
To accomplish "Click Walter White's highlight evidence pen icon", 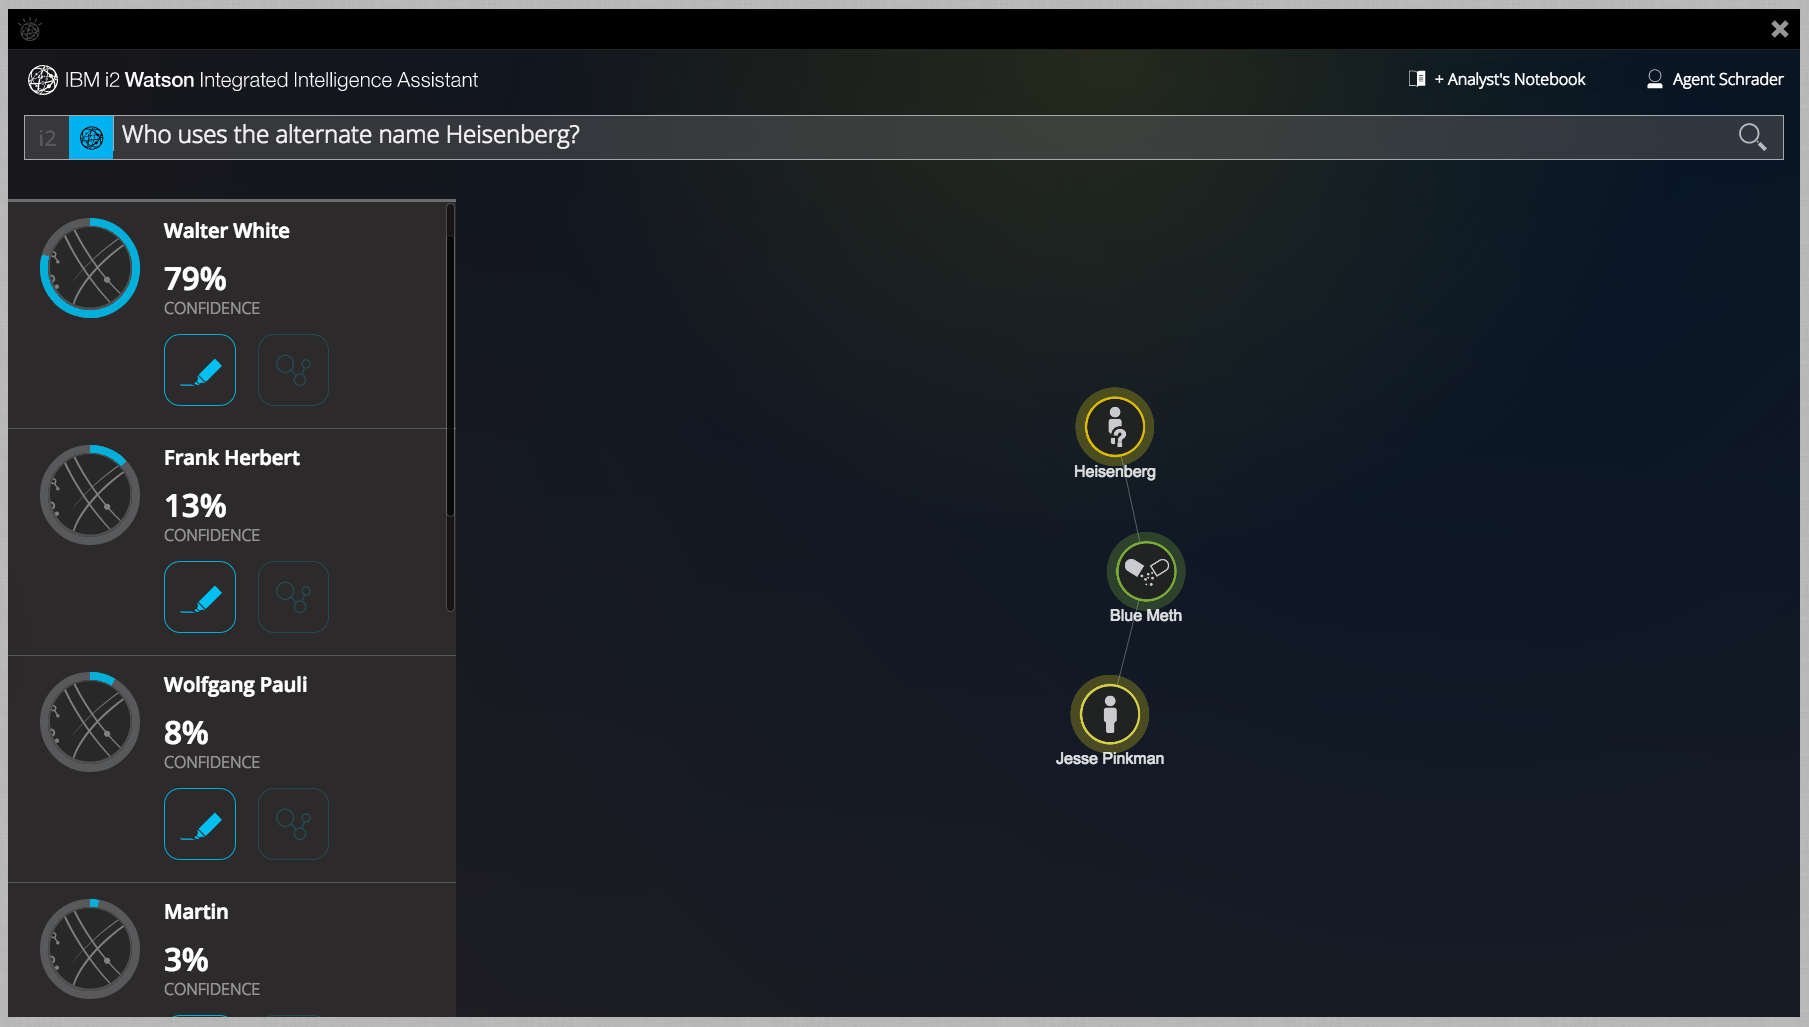I will click(x=200, y=370).
